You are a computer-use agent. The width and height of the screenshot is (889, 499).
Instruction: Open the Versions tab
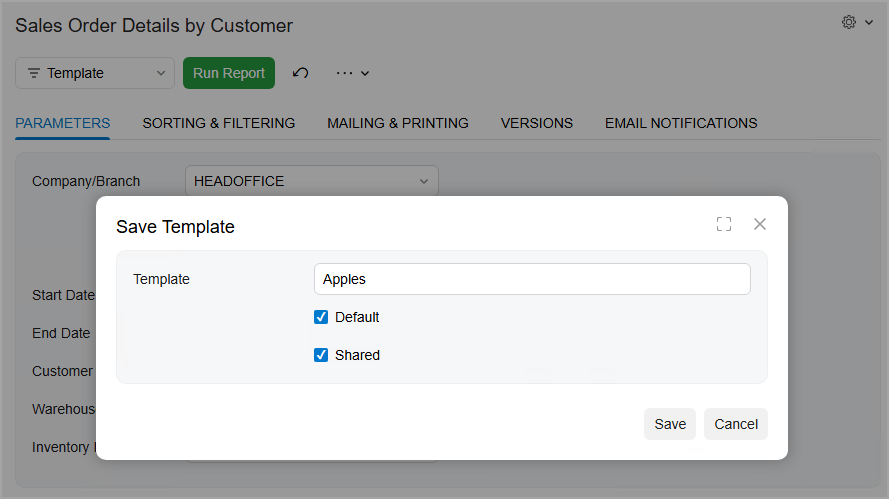tap(536, 123)
